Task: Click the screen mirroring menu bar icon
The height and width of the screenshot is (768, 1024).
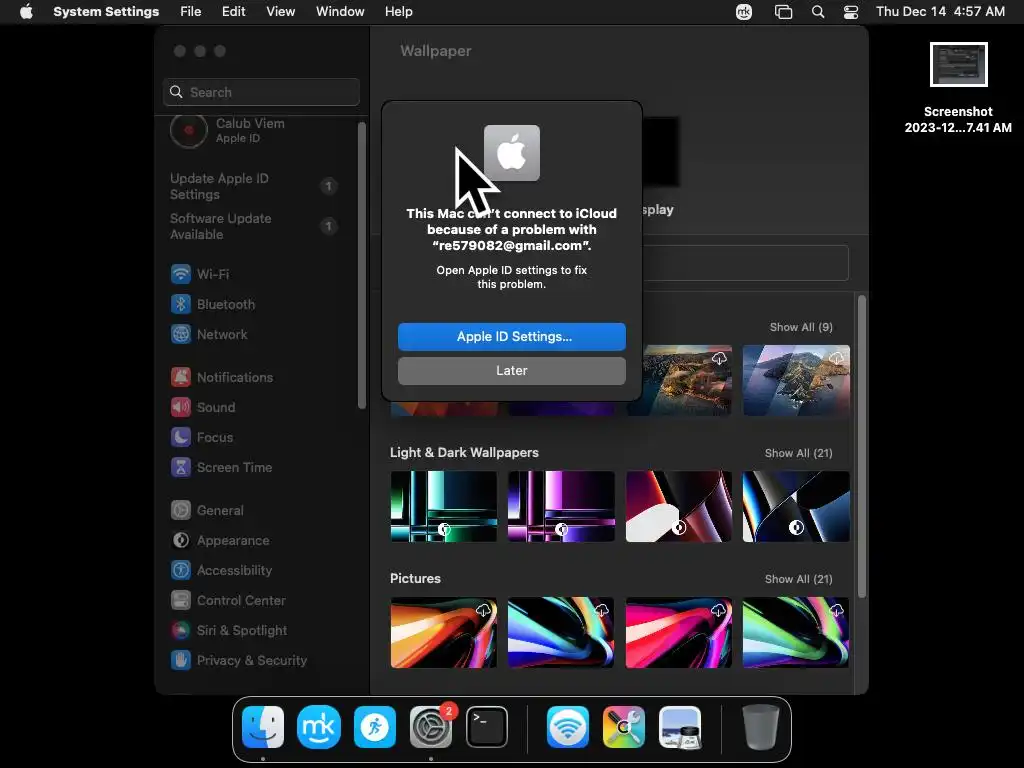Action: click(783, 12)
